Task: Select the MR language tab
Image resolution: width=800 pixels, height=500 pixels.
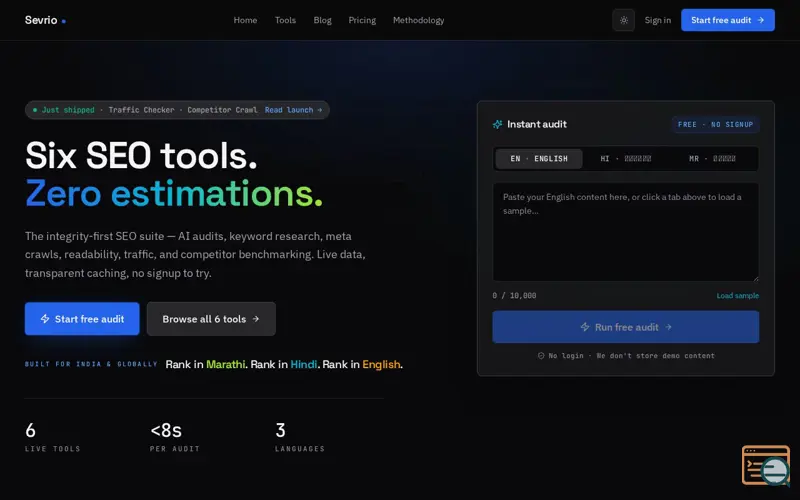Action: 712,159
